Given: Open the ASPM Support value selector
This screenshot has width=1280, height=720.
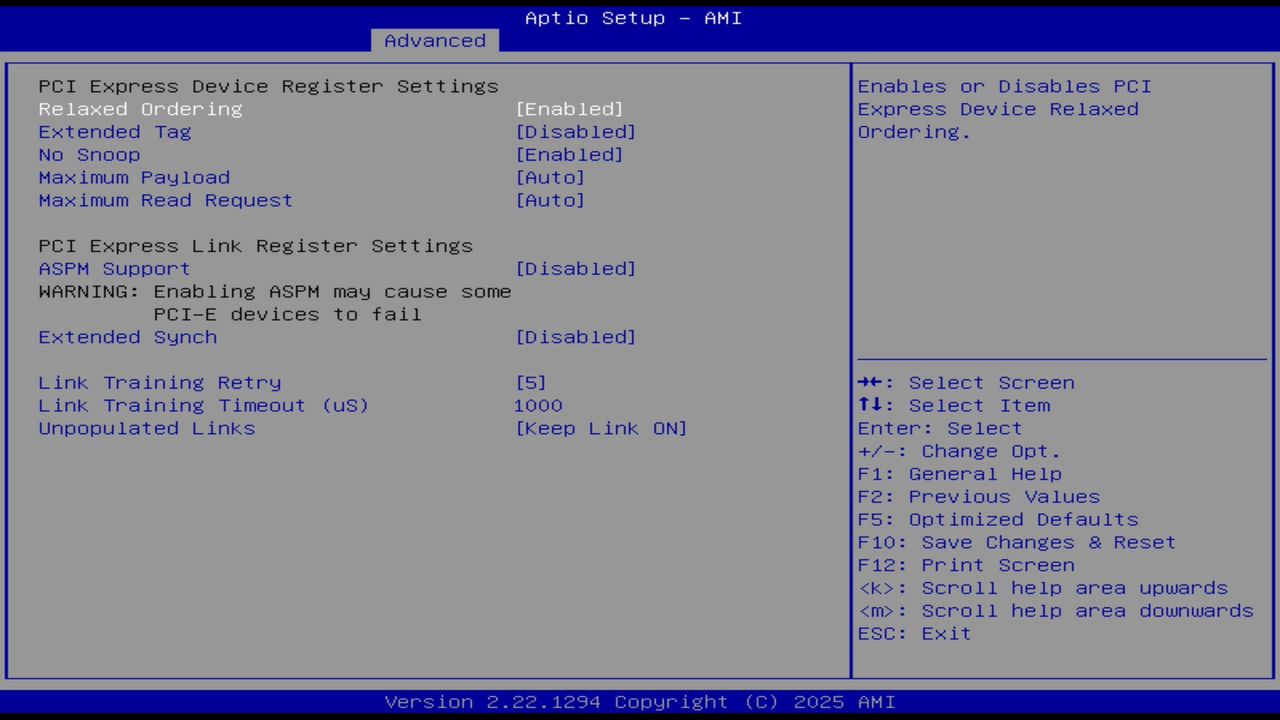Looking at the screenshot, I should pos(576,268).
